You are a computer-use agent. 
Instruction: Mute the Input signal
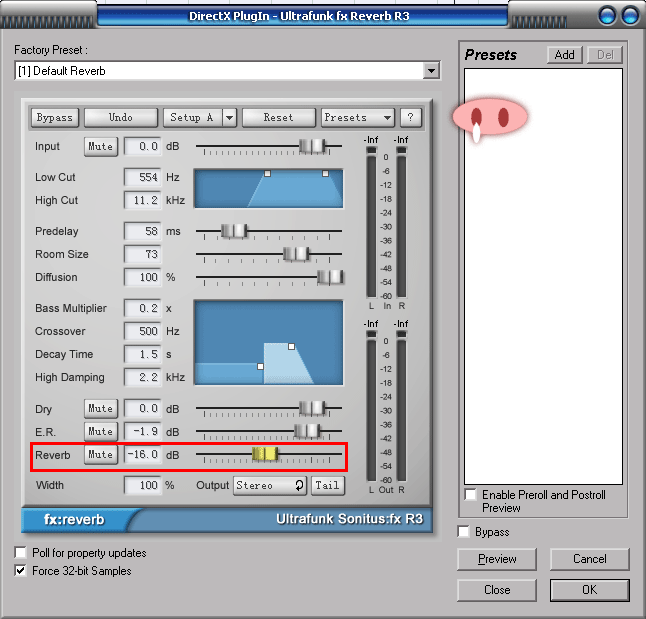click(x=101, y=146)
